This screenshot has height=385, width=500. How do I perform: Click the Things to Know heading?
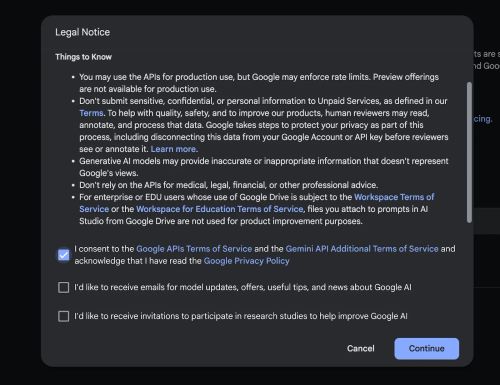(x=83, y=57)
